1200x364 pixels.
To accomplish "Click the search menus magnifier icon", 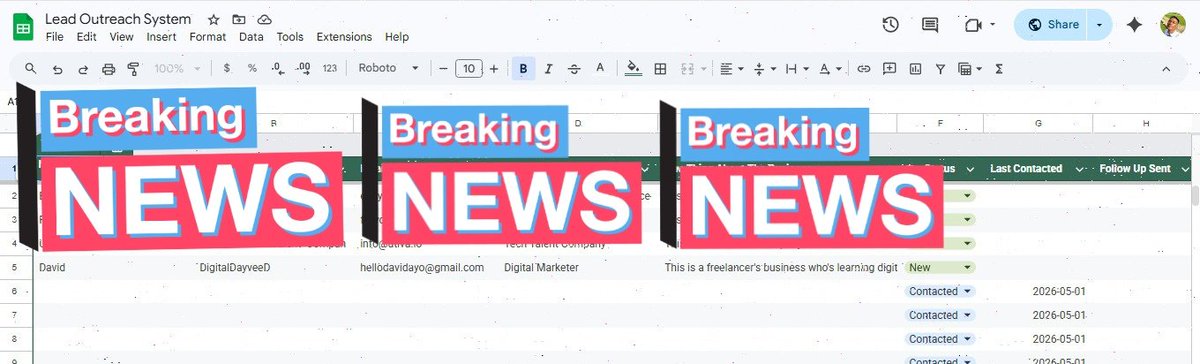I will (31, 69).
